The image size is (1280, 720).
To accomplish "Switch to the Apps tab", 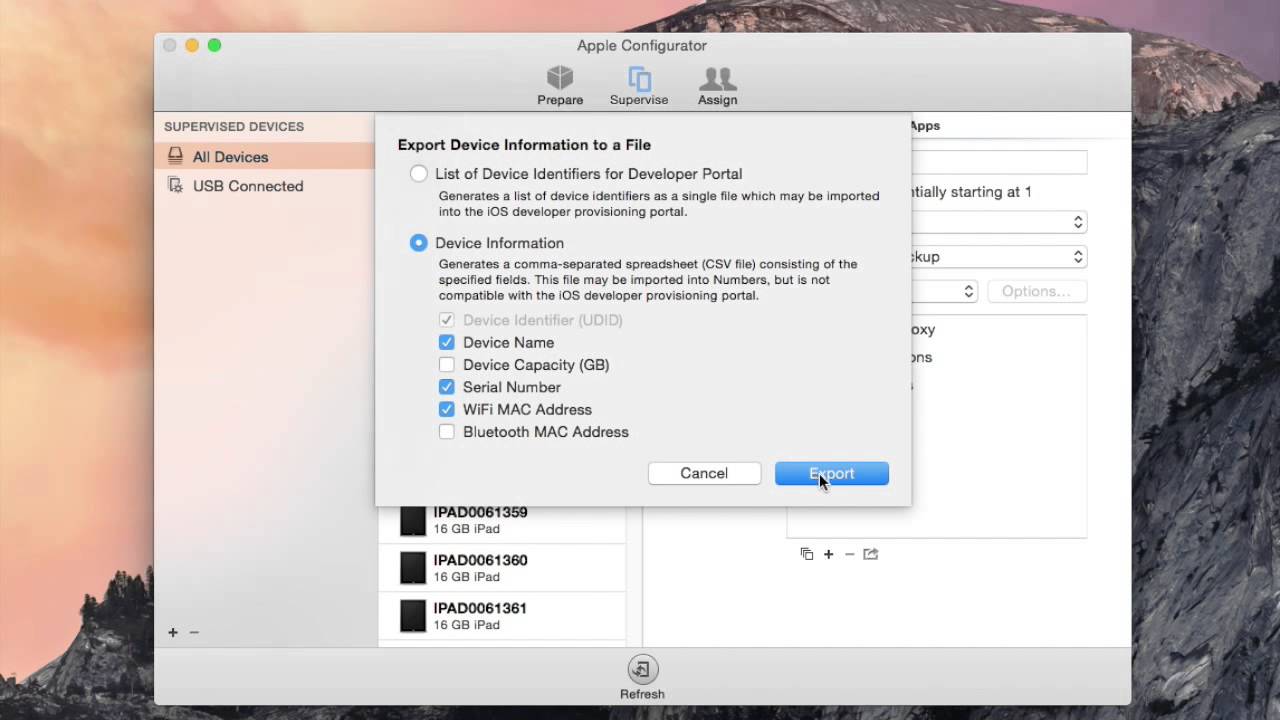I will pos(925,126).
